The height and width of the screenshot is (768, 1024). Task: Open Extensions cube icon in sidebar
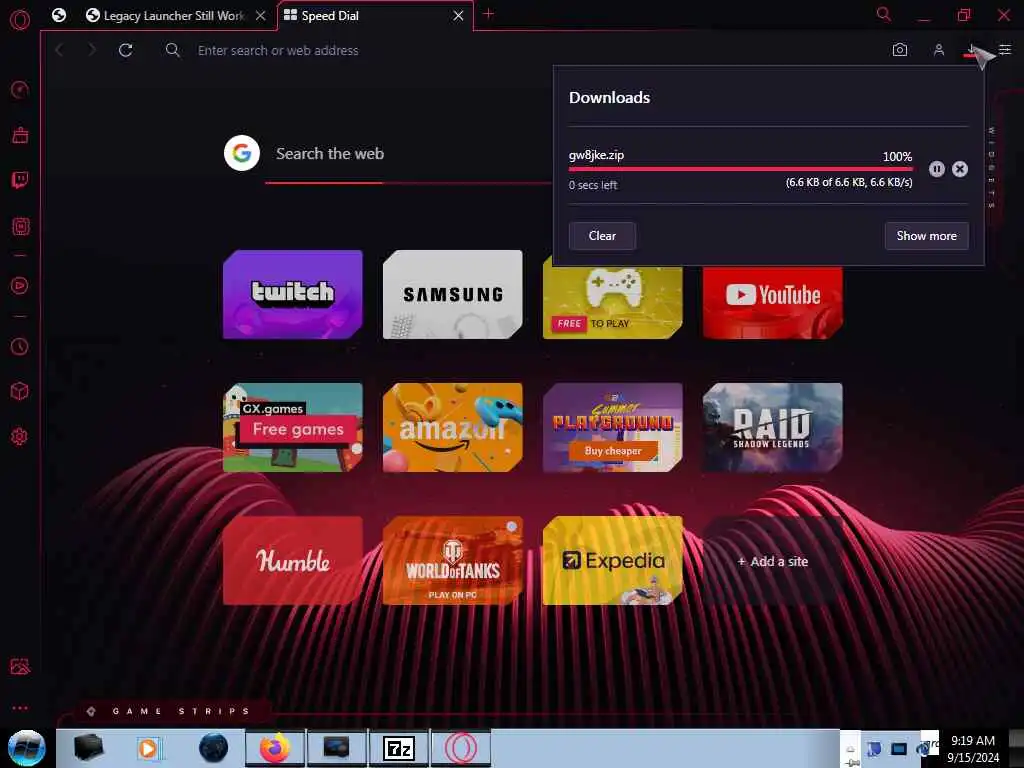click(20, 391)
